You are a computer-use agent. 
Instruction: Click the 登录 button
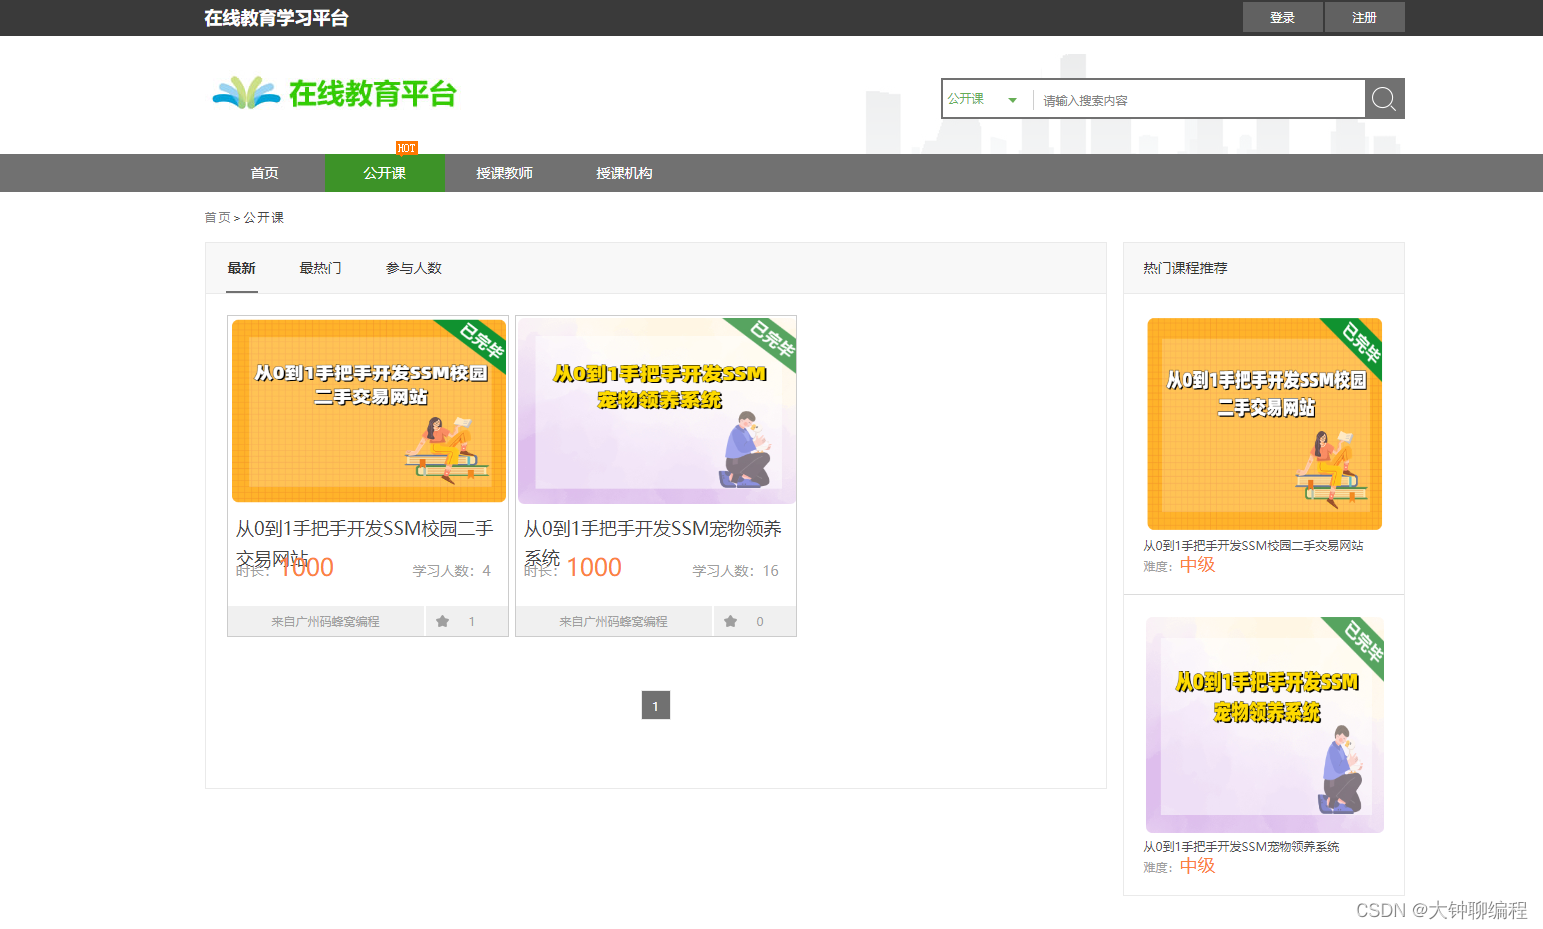[1281, 17]
